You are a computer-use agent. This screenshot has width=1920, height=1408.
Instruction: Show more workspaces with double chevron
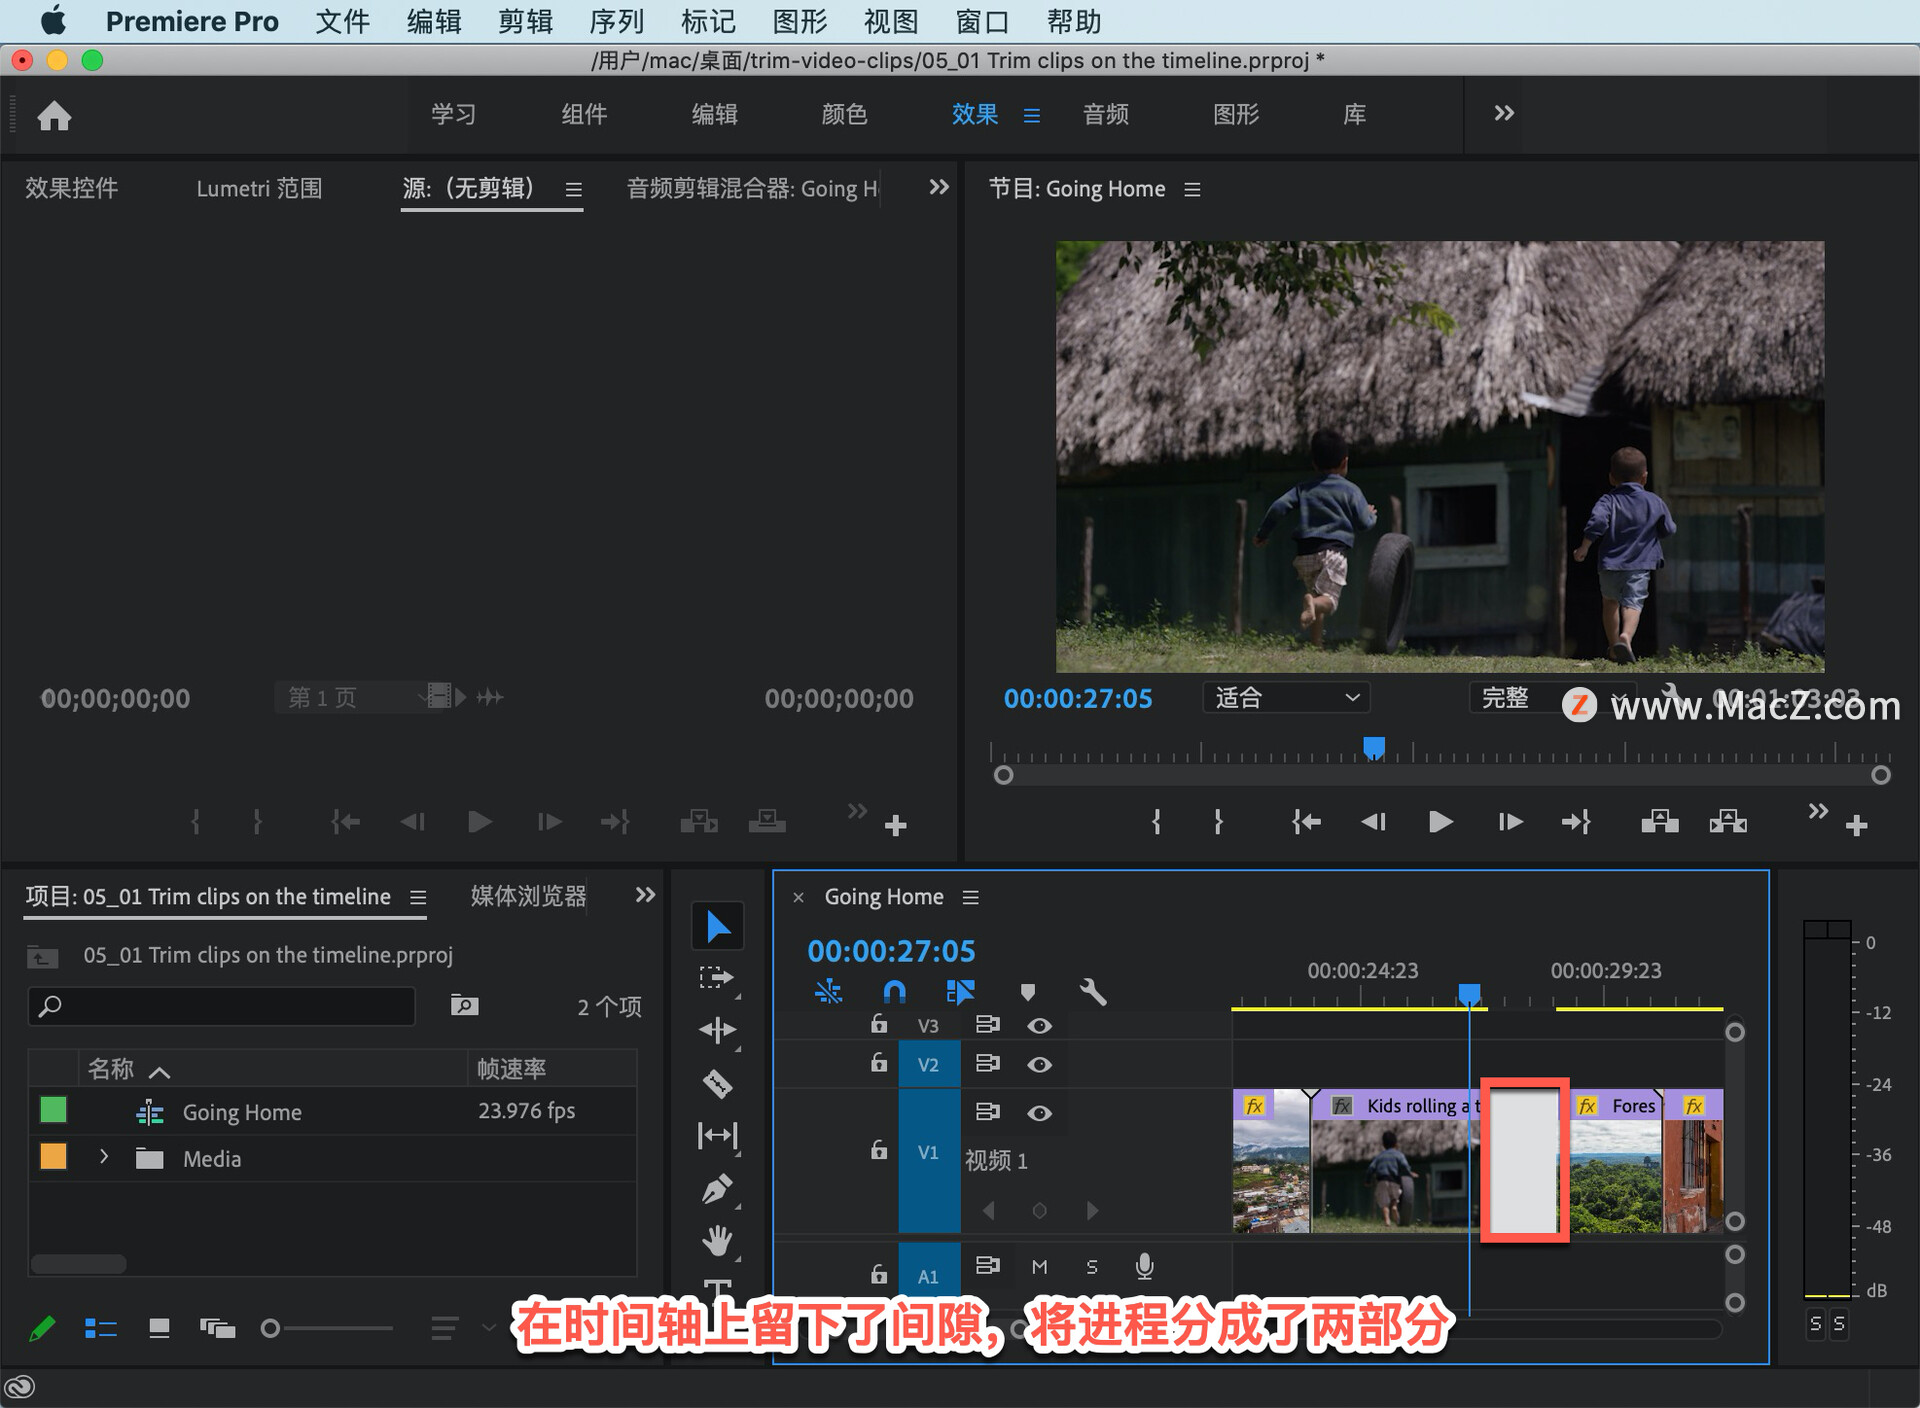tap(1503, 114)
